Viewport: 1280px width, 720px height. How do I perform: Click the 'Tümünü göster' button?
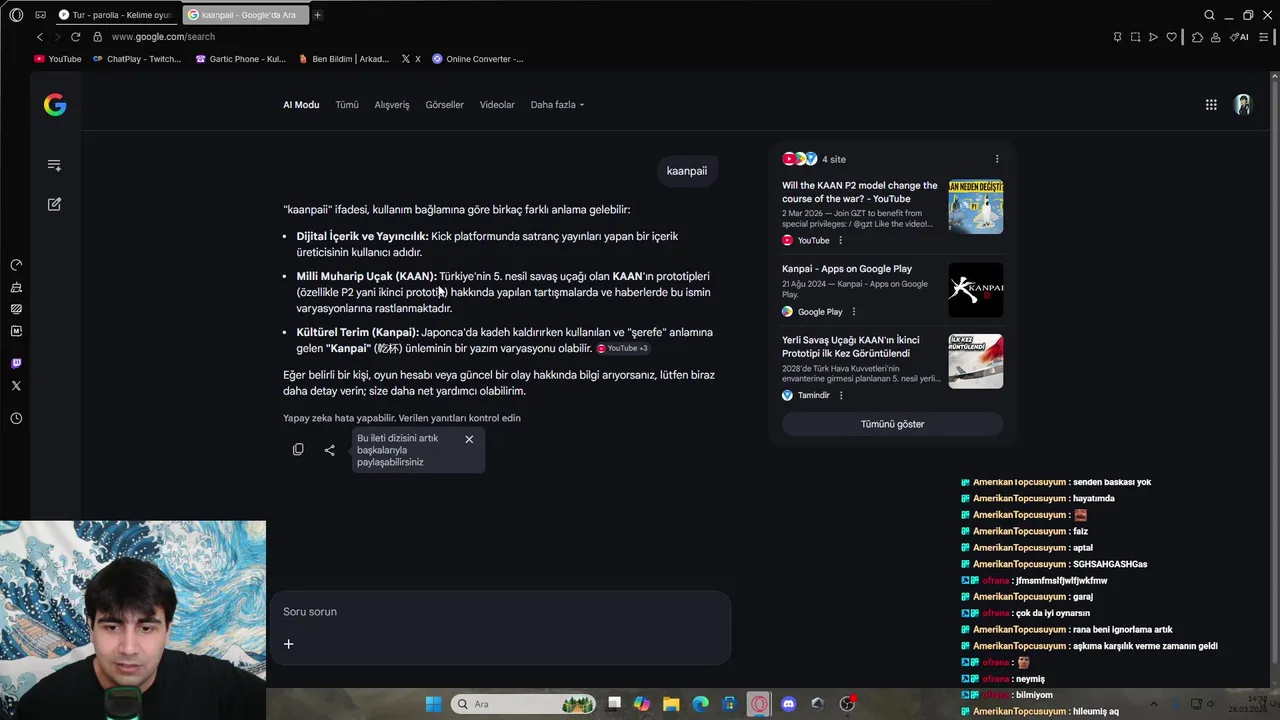click(892, 424)
